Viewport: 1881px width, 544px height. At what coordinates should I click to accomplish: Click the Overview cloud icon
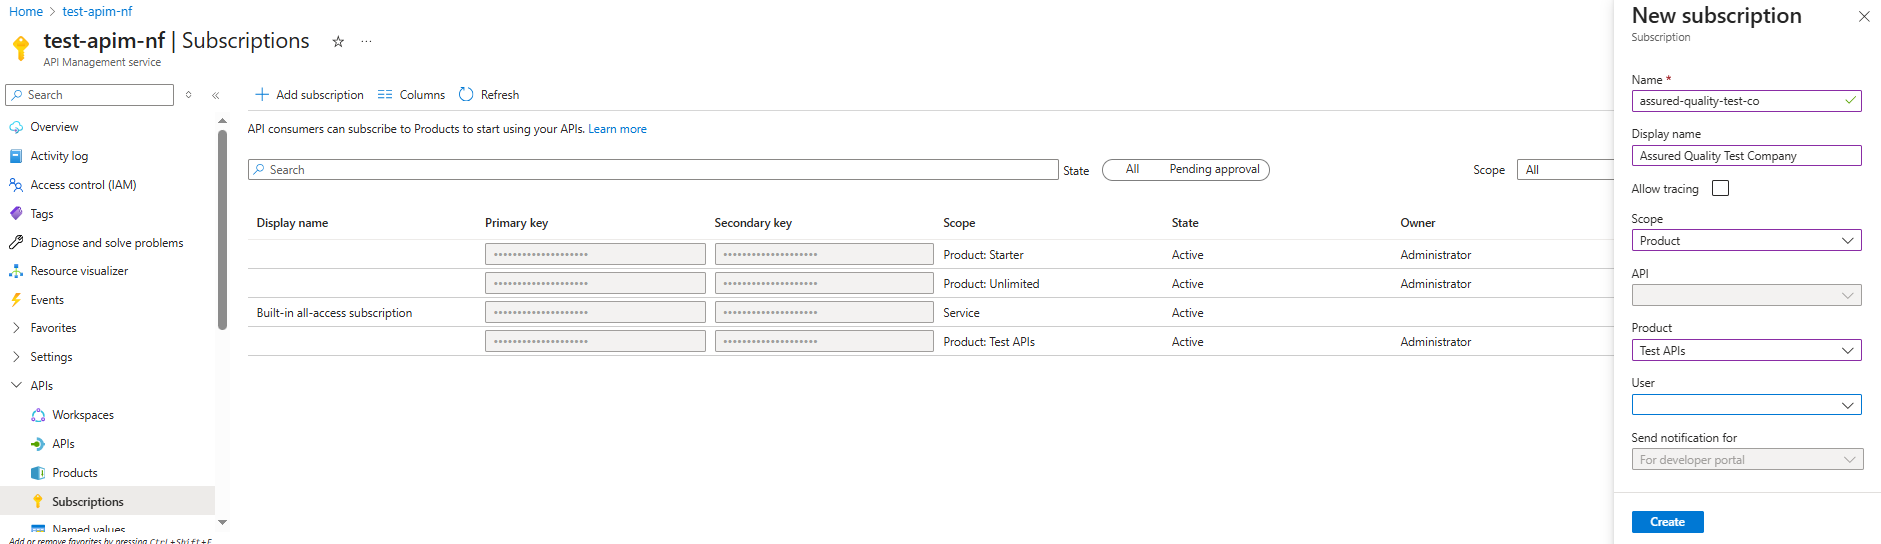tap(16, 127)
